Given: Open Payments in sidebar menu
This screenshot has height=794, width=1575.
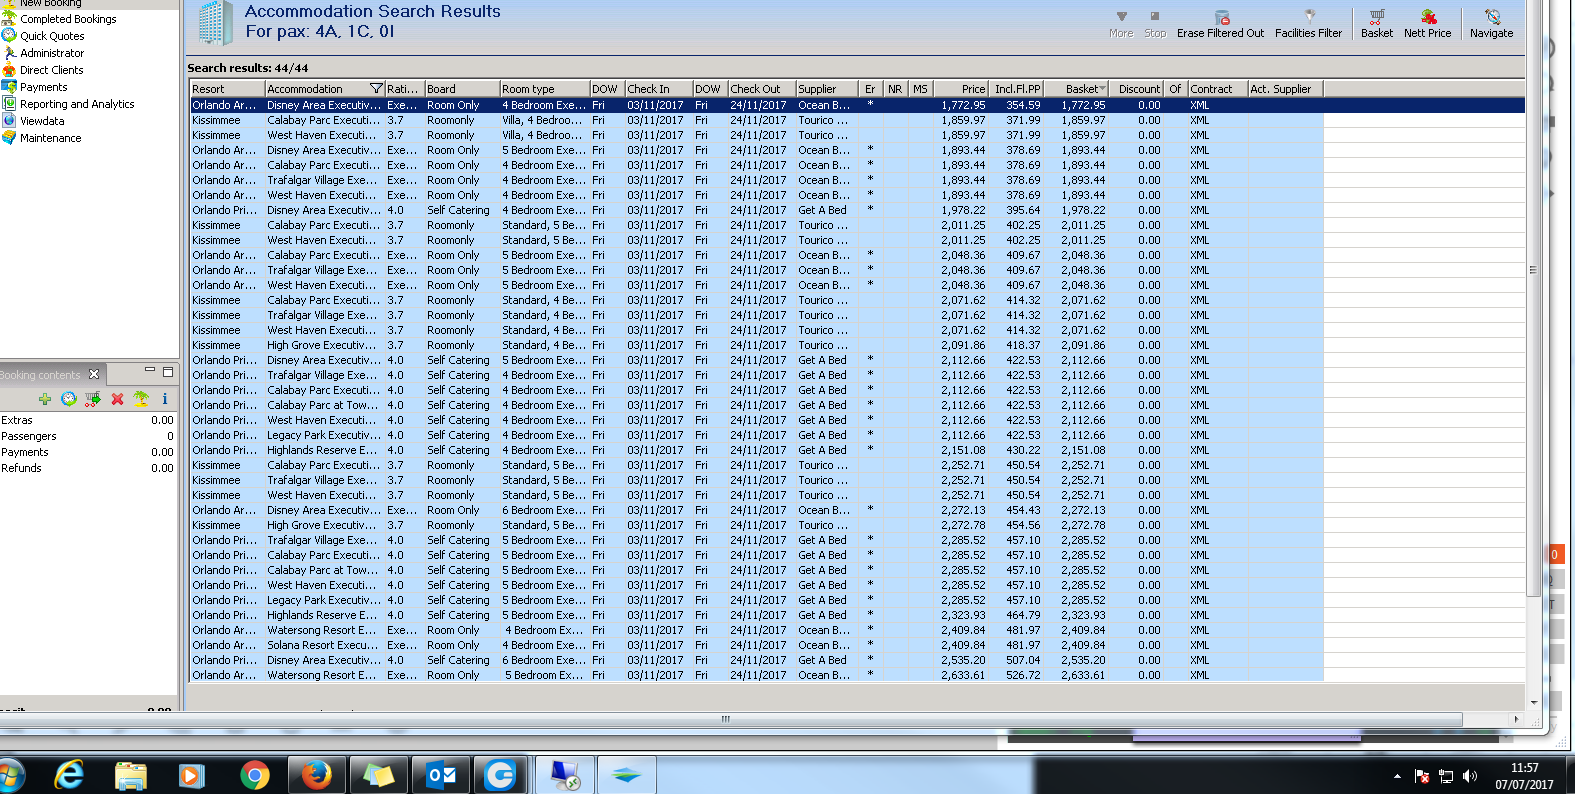Looking at the screenshot, I should [x=44, y=87].
